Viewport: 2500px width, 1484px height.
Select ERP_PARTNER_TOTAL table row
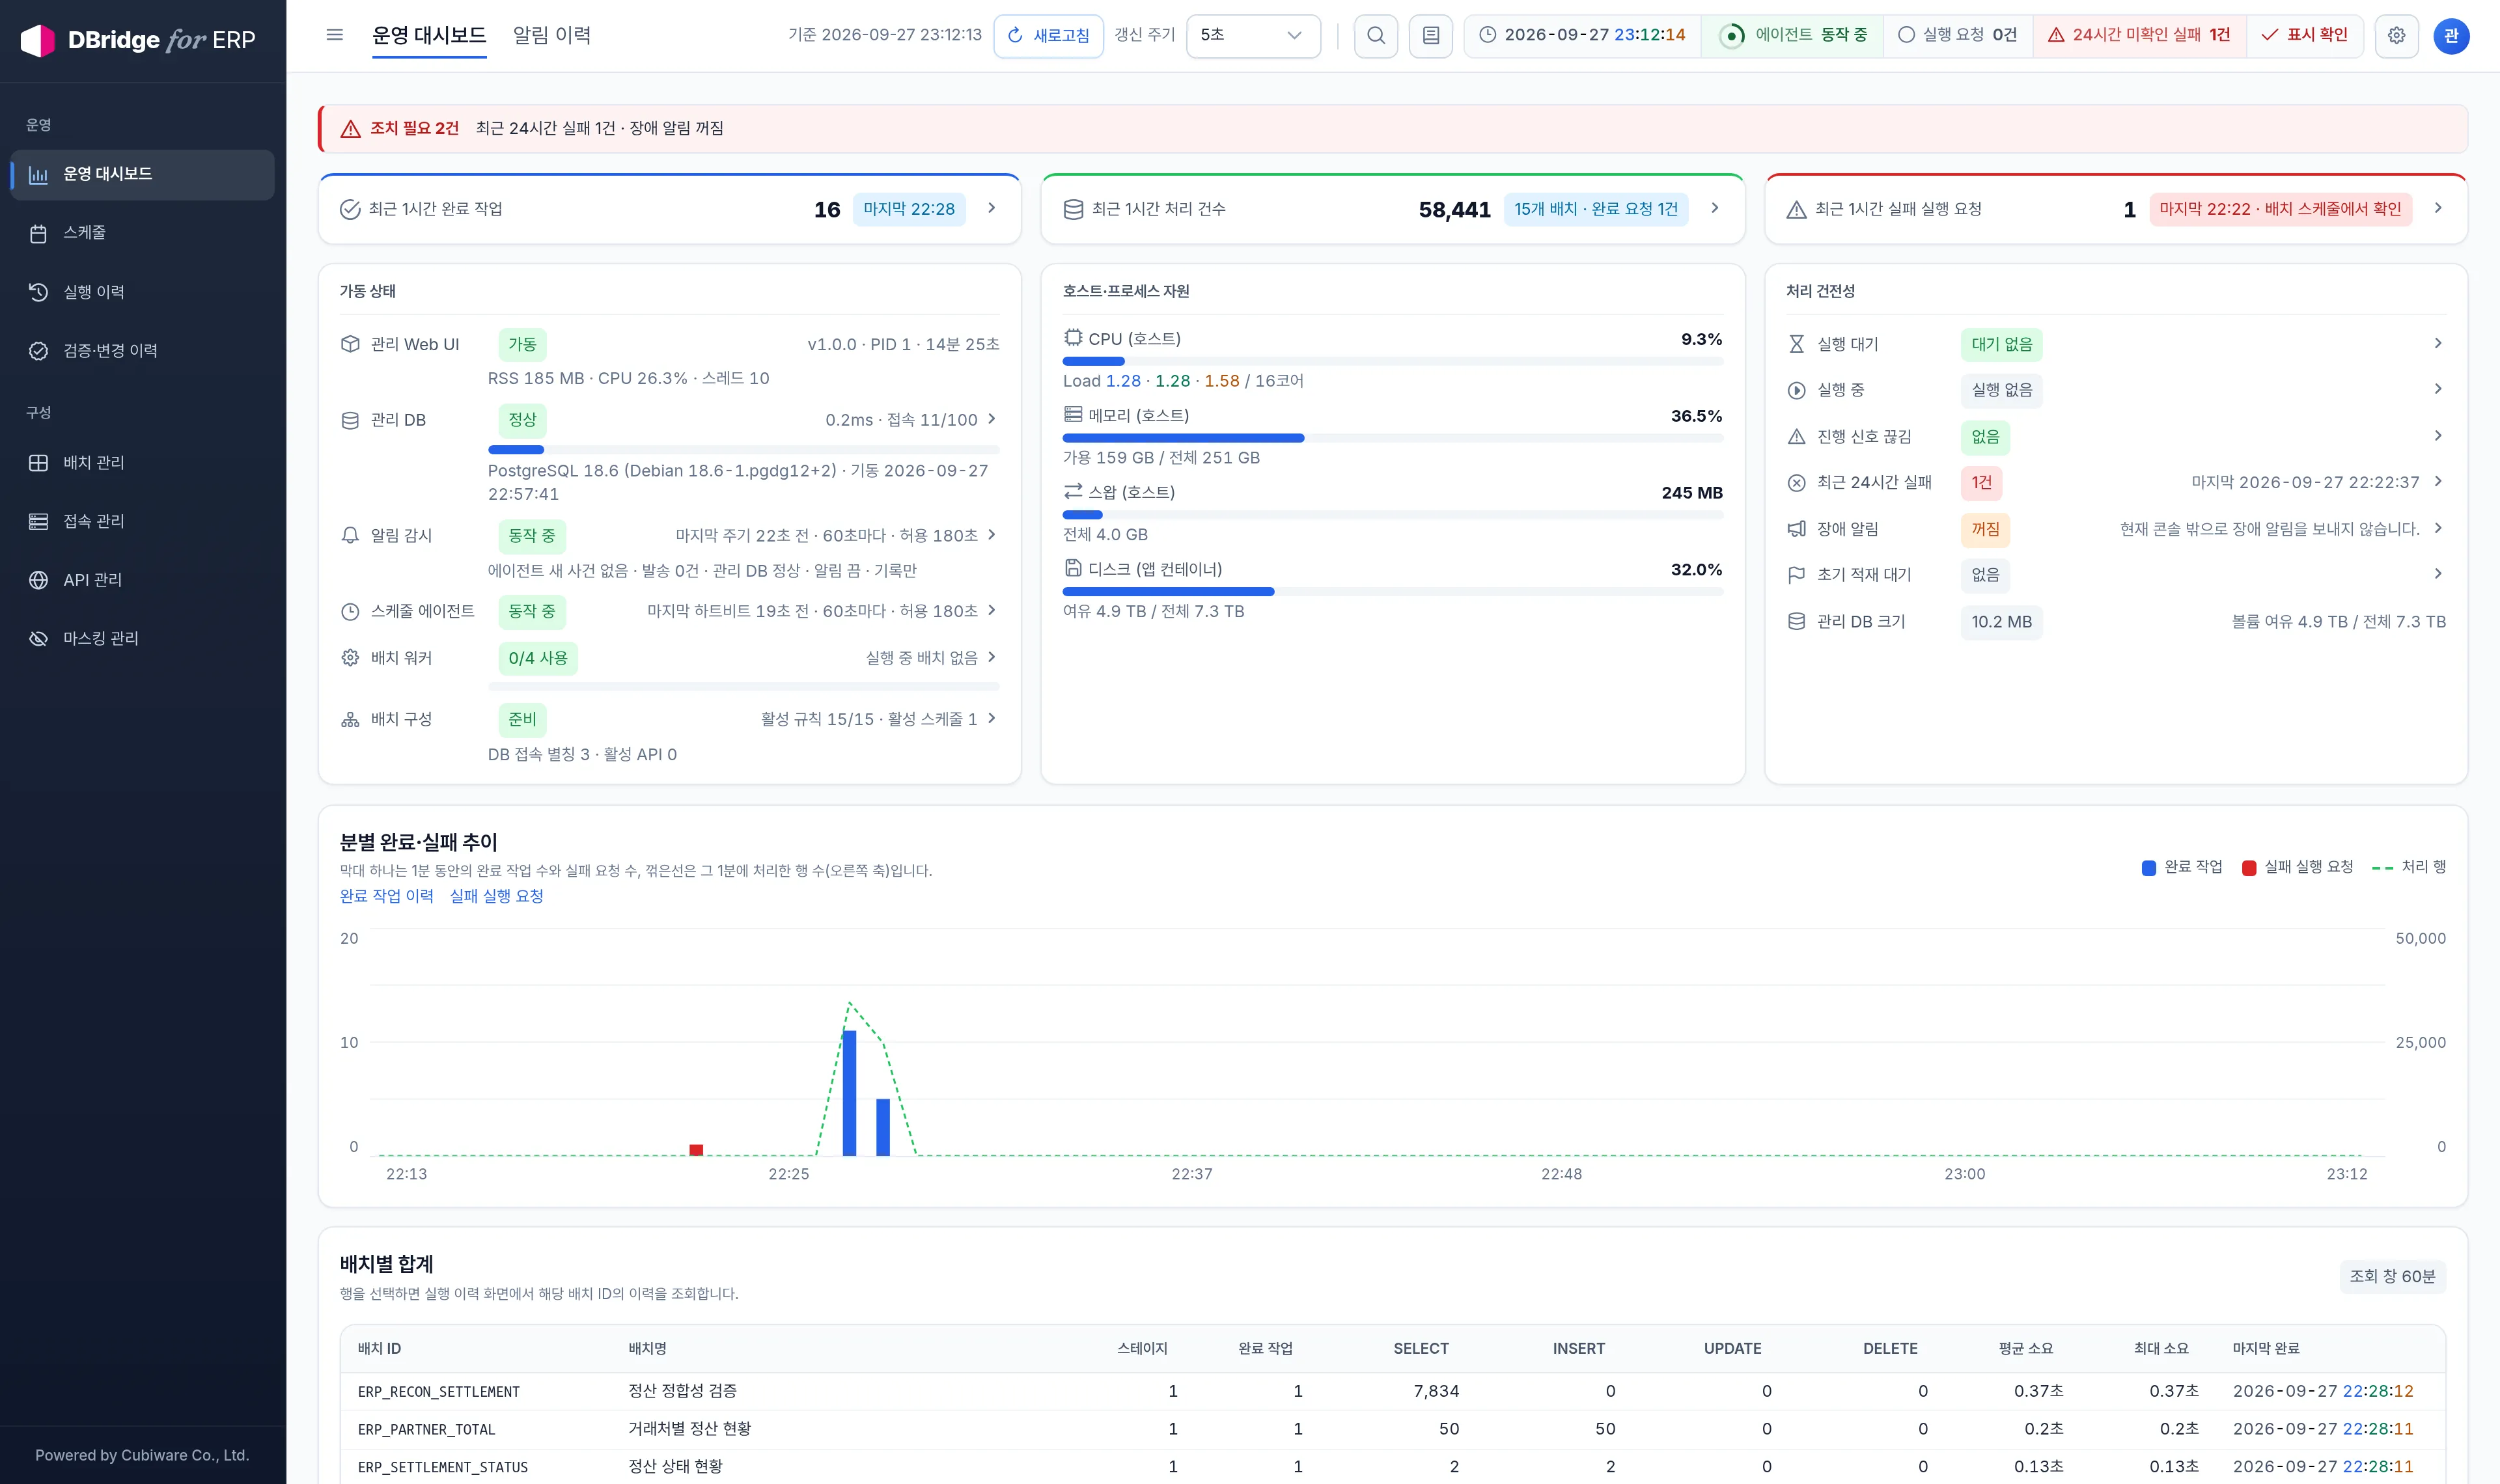tap(1392, 1429)
